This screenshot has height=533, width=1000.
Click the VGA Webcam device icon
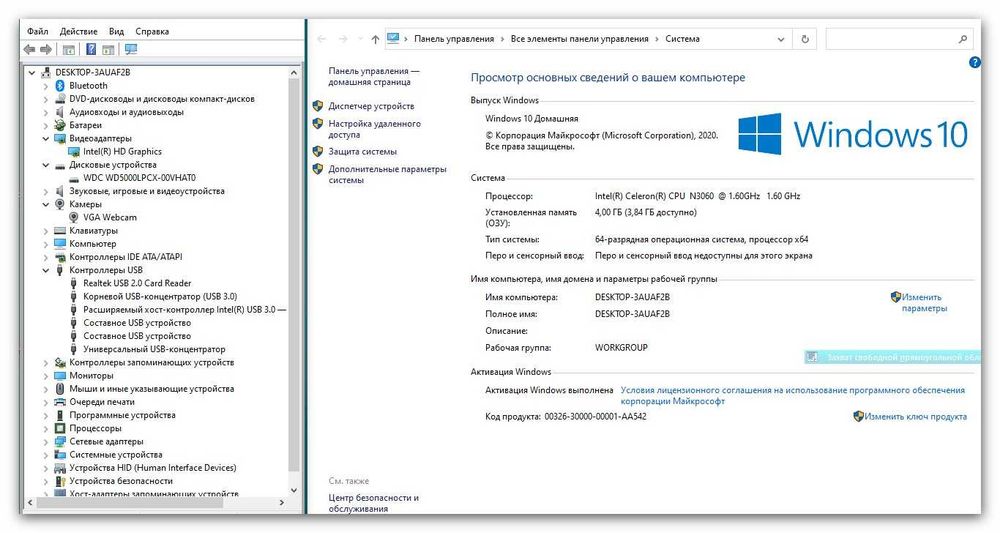pyautogui.click(x=74, y=217)
